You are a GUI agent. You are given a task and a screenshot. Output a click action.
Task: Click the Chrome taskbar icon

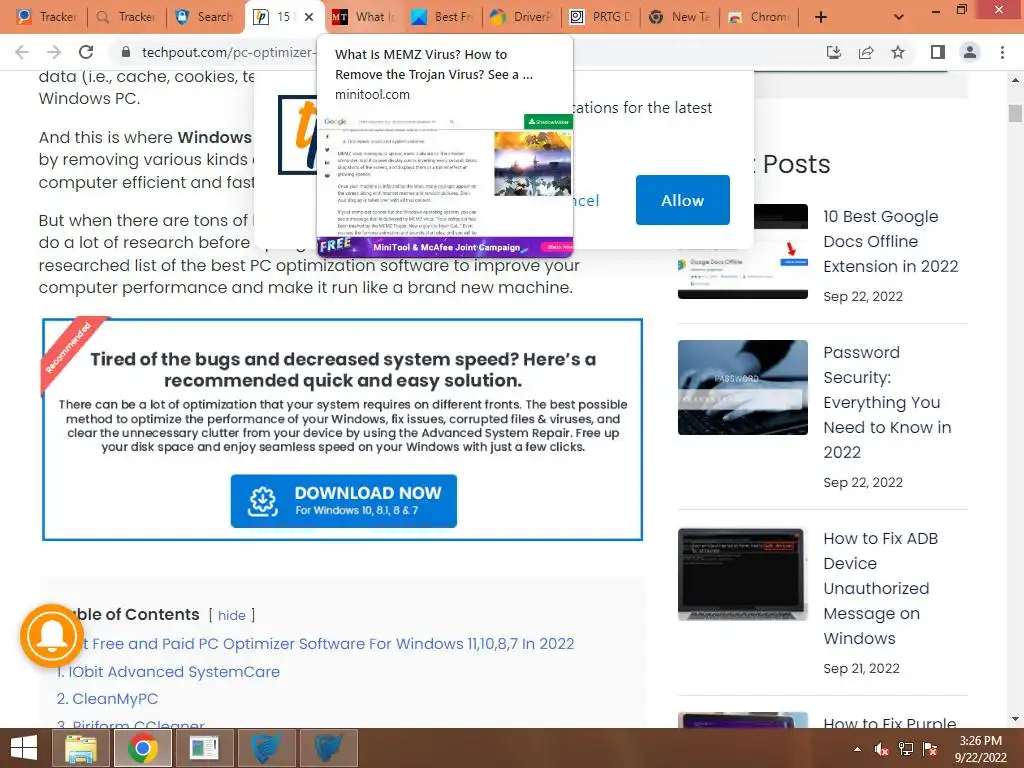[x=142, y=748]
